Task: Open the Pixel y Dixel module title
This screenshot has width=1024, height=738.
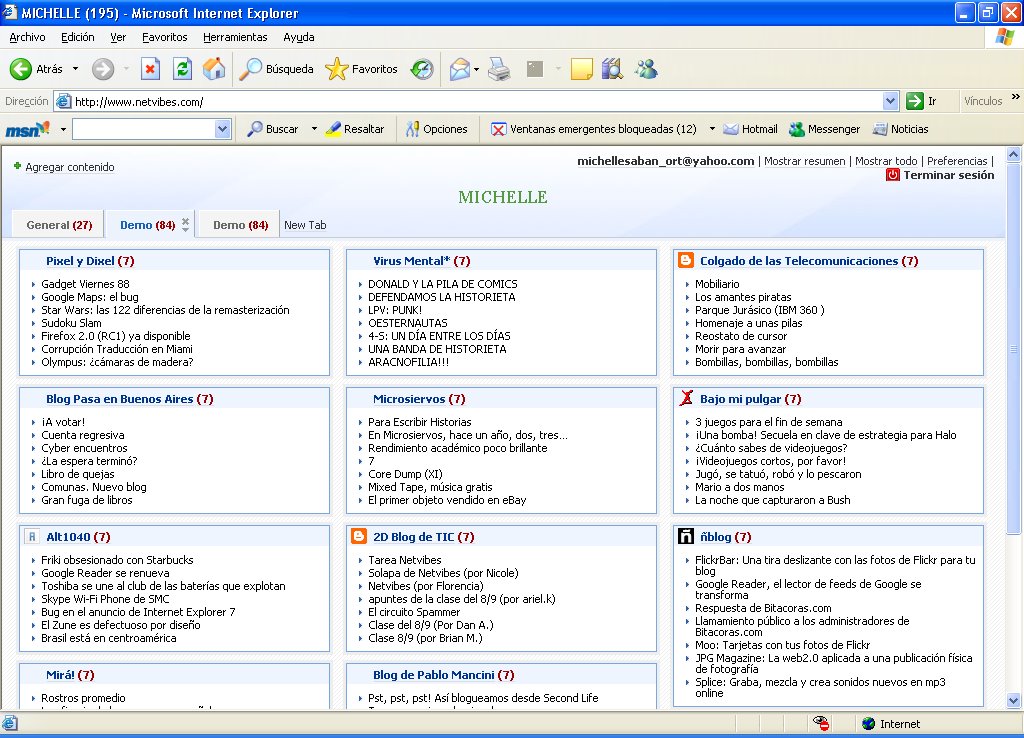Action: point(80,261)
